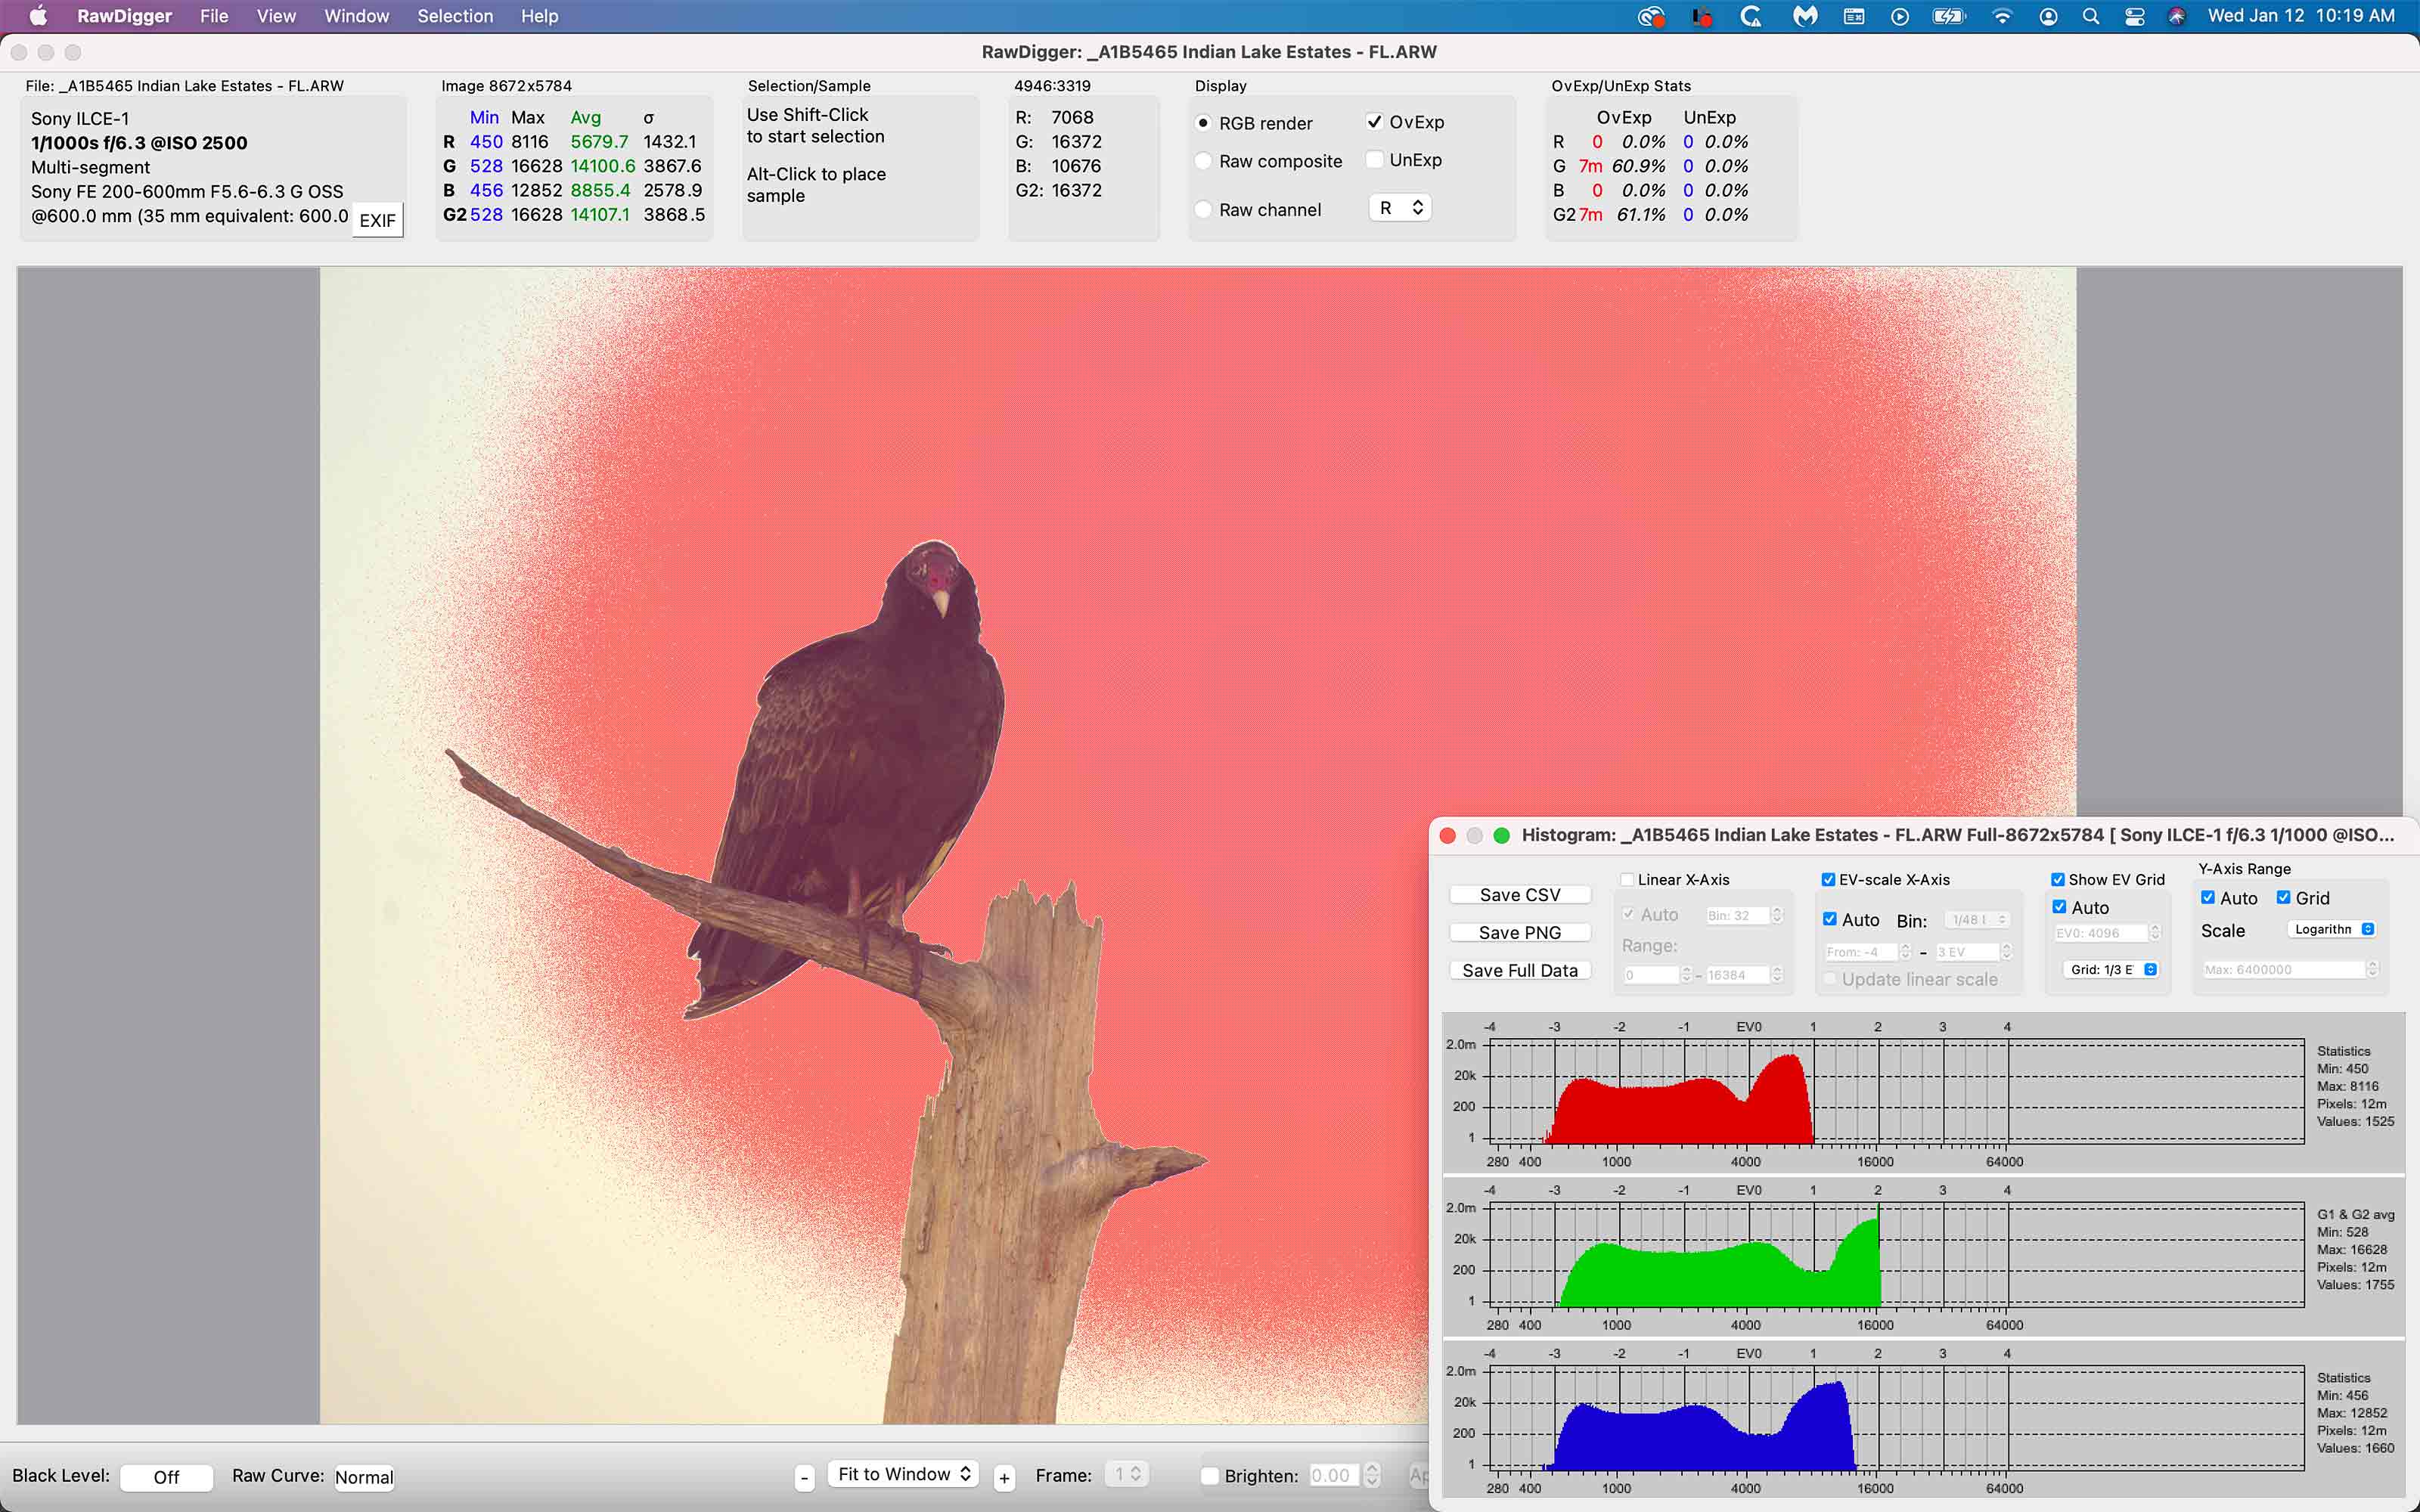The image size is (2420, 1512).
Task: Open Control Center toggles icon
Action: (2135, 16)
